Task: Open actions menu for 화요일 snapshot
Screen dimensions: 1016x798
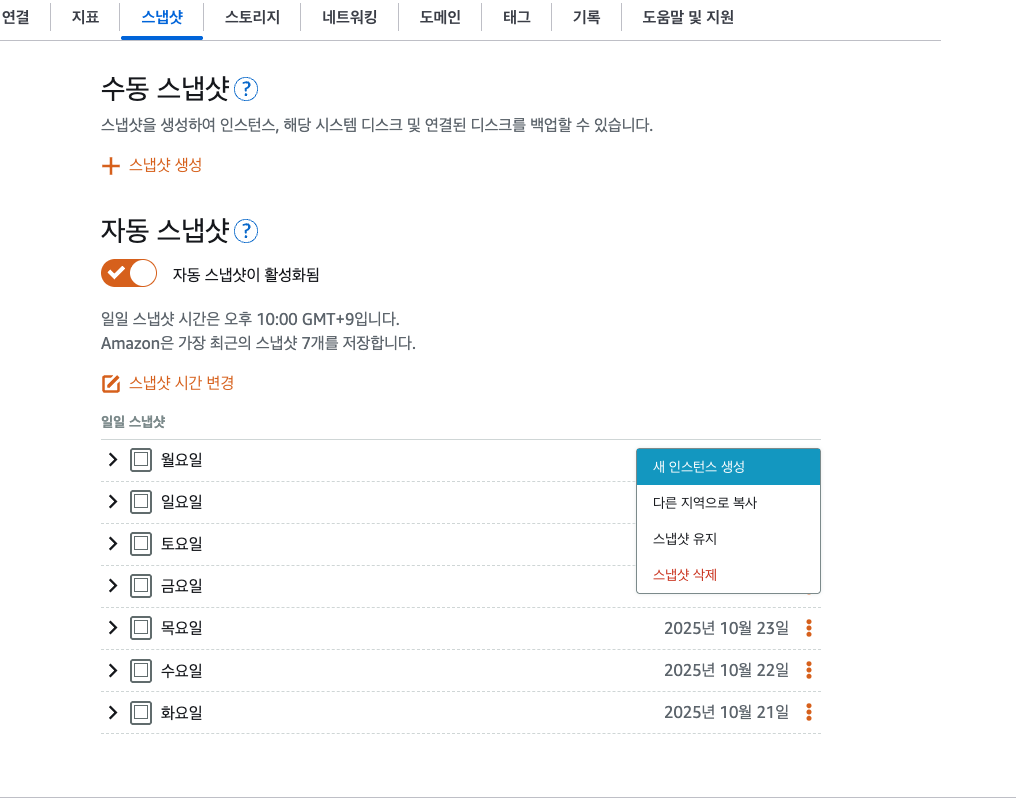Action: pos(808,712)
